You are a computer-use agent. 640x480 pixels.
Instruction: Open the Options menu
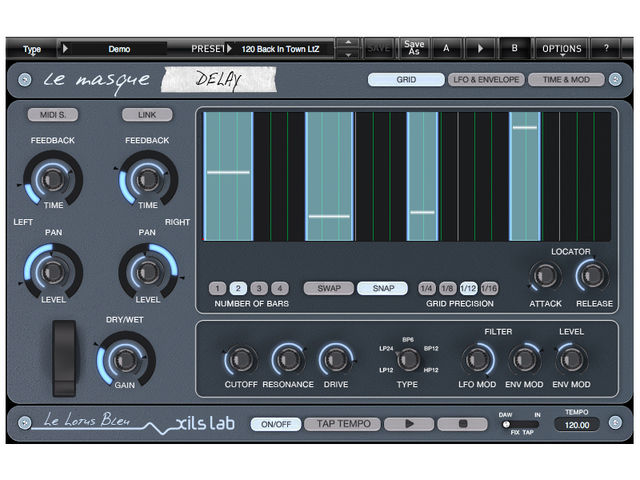[562, 49]
